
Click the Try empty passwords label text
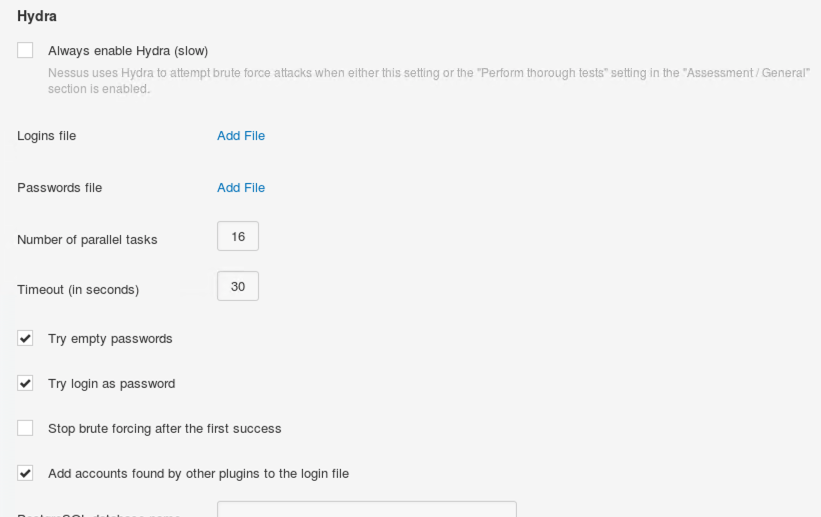click(110, 339)
